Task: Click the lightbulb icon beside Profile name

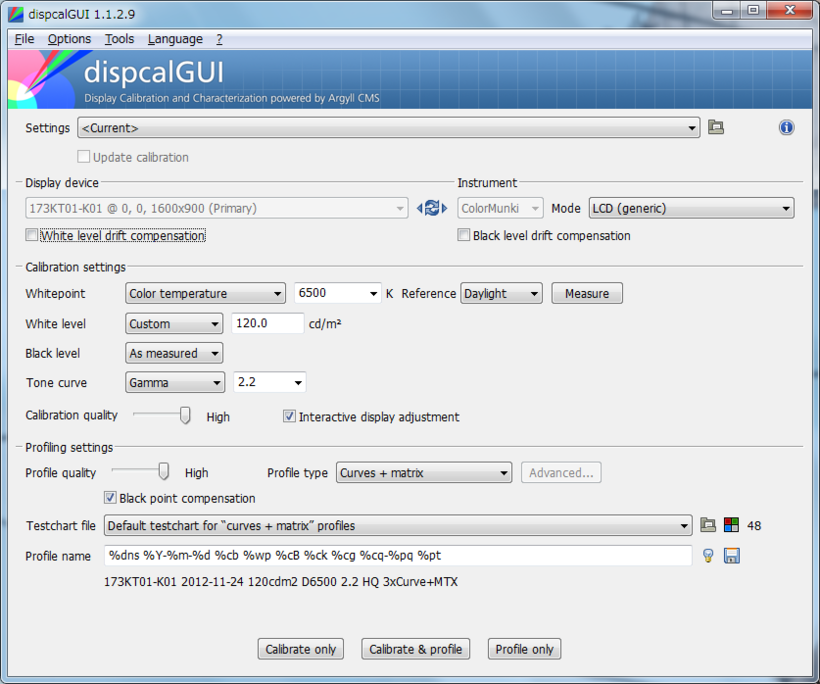Action: [x=708, y=555]
